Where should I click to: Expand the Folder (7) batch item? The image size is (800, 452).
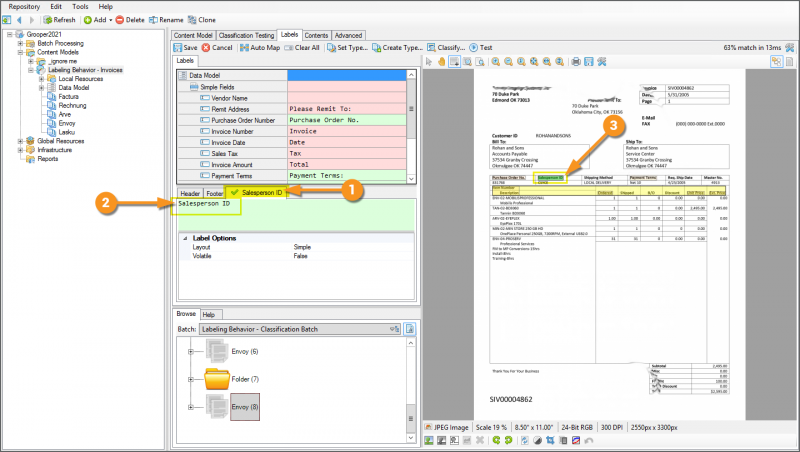click(x=190, y=379)
